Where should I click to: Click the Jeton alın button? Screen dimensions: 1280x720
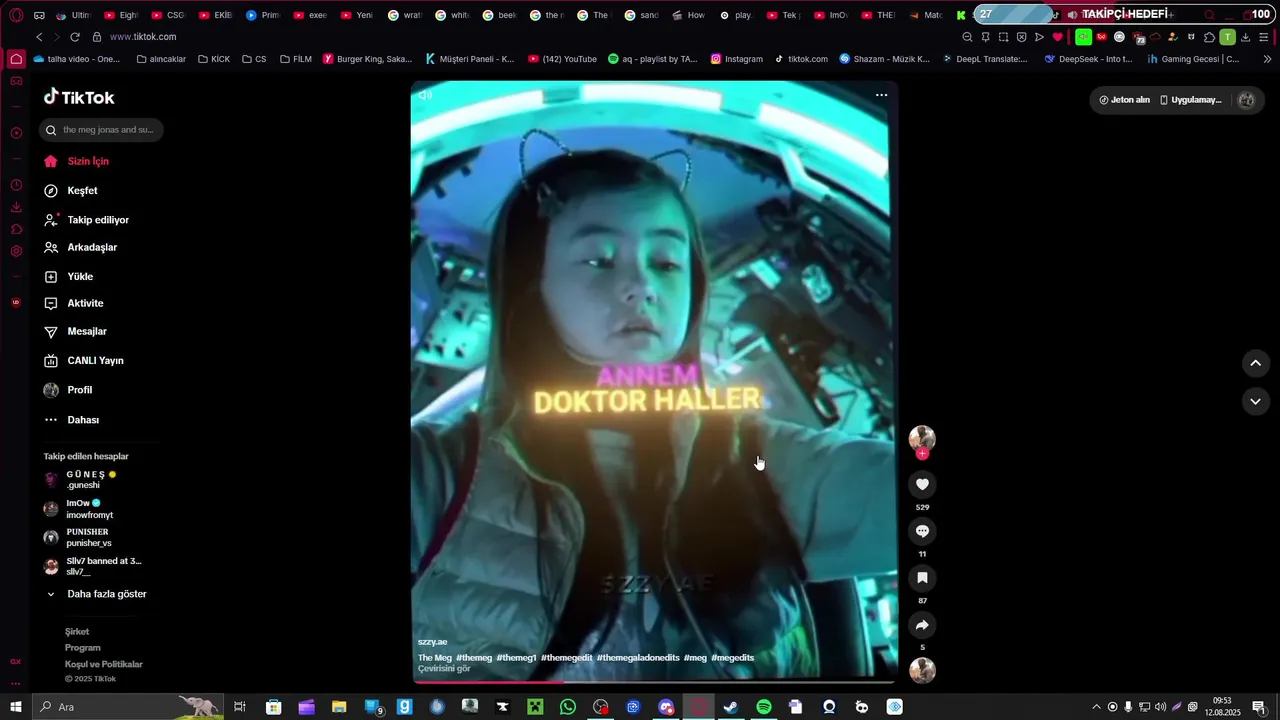[x=1124, y=100]
